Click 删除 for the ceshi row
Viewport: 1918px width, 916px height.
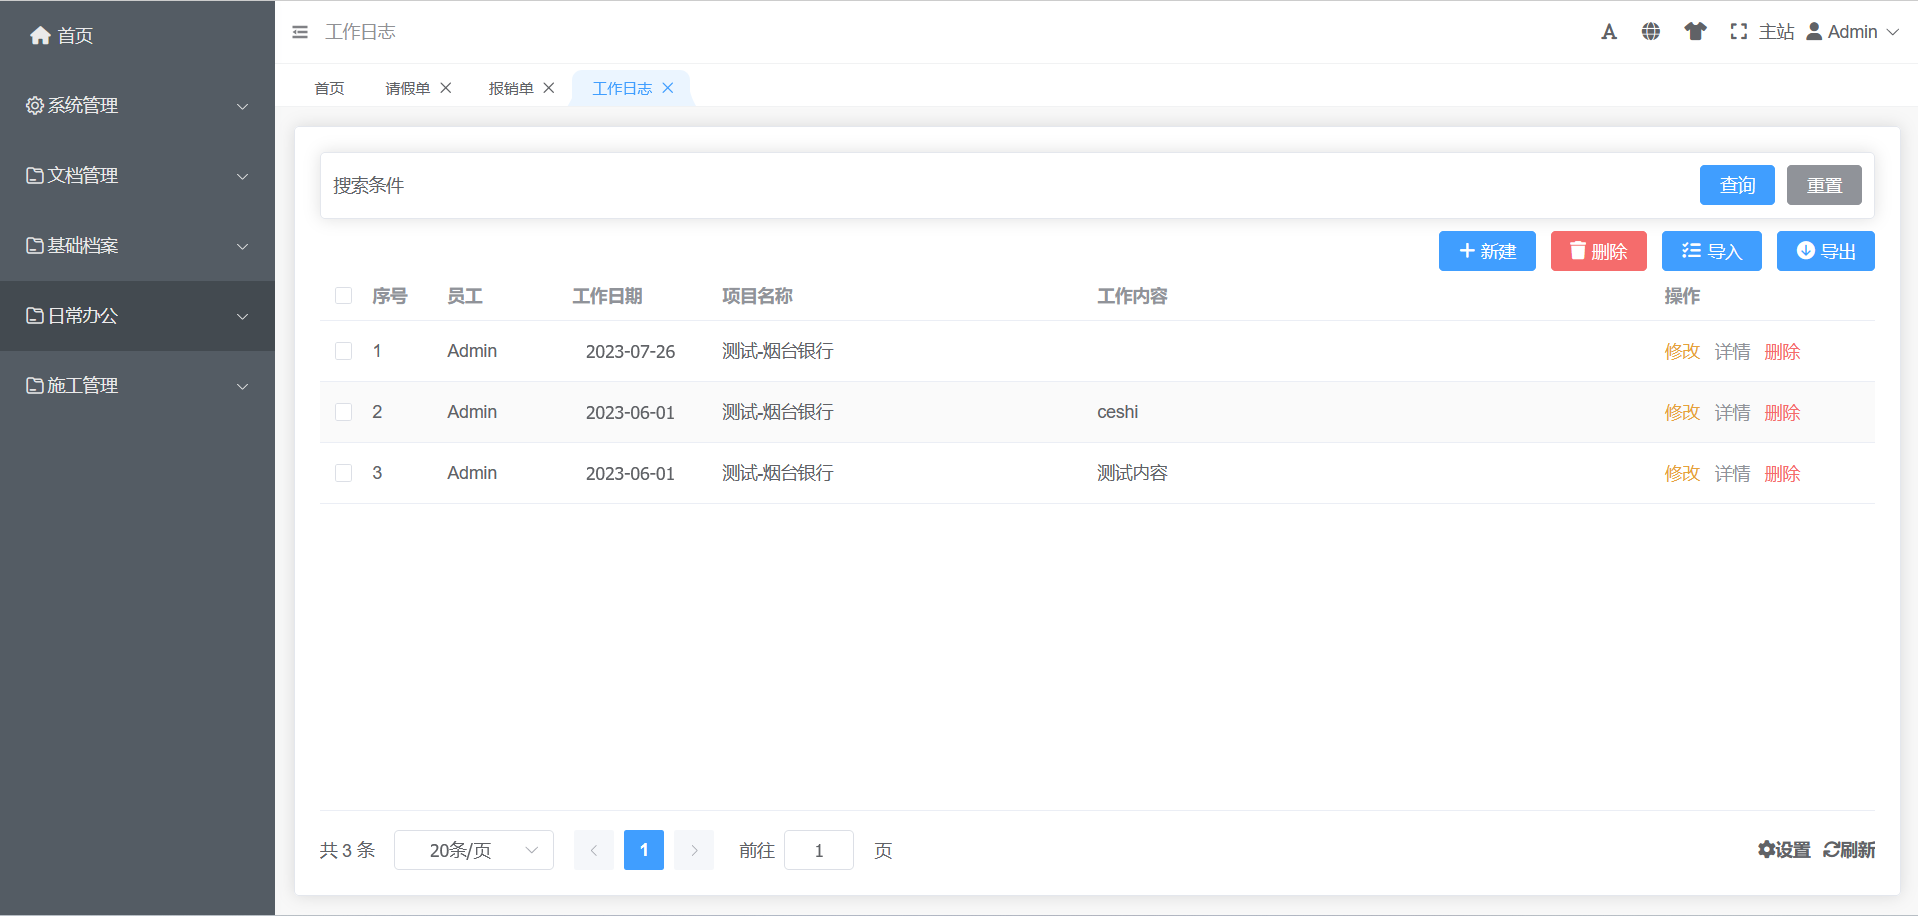point(1782,412)
